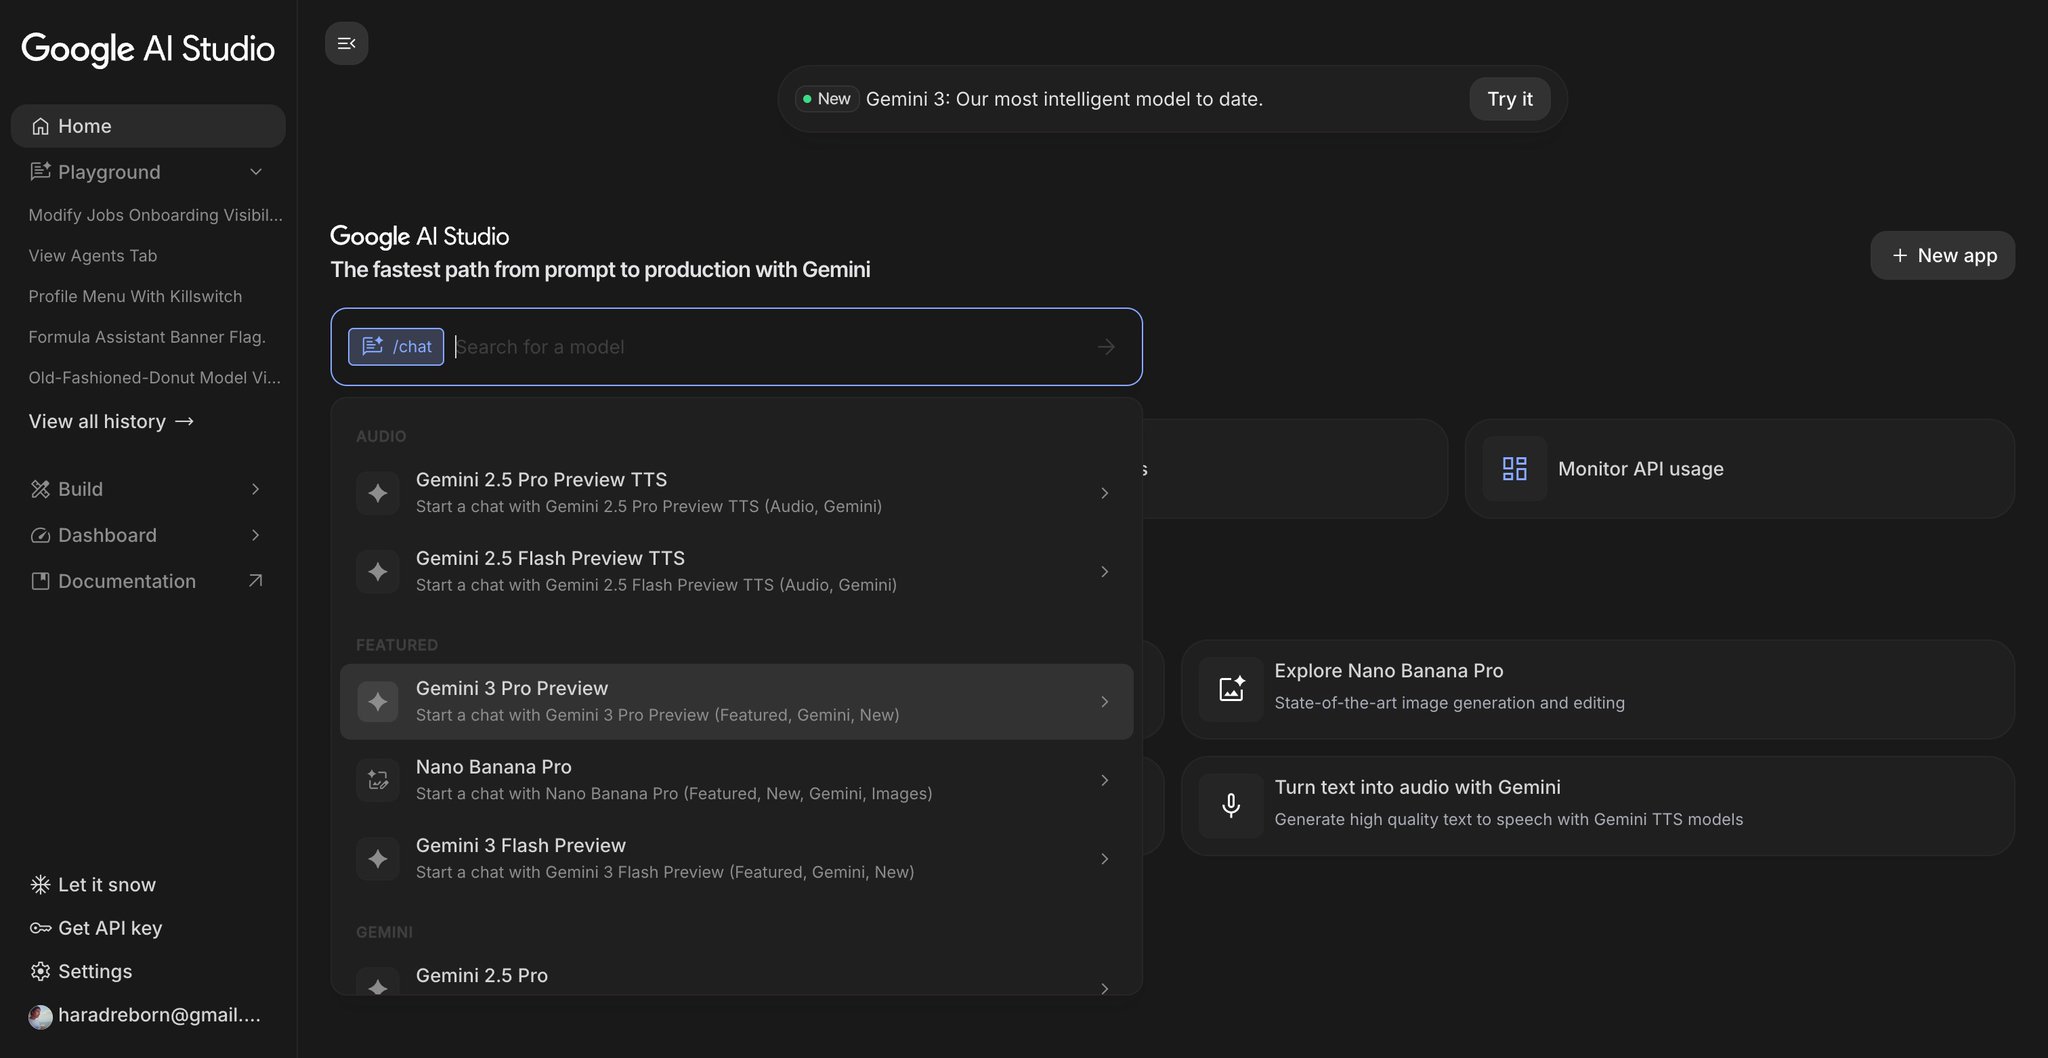This screenshot has height=1058, width=2048.
Task: Open chevron for Gemini 3 Pro Preview
Action: [x=1104, y=702]
